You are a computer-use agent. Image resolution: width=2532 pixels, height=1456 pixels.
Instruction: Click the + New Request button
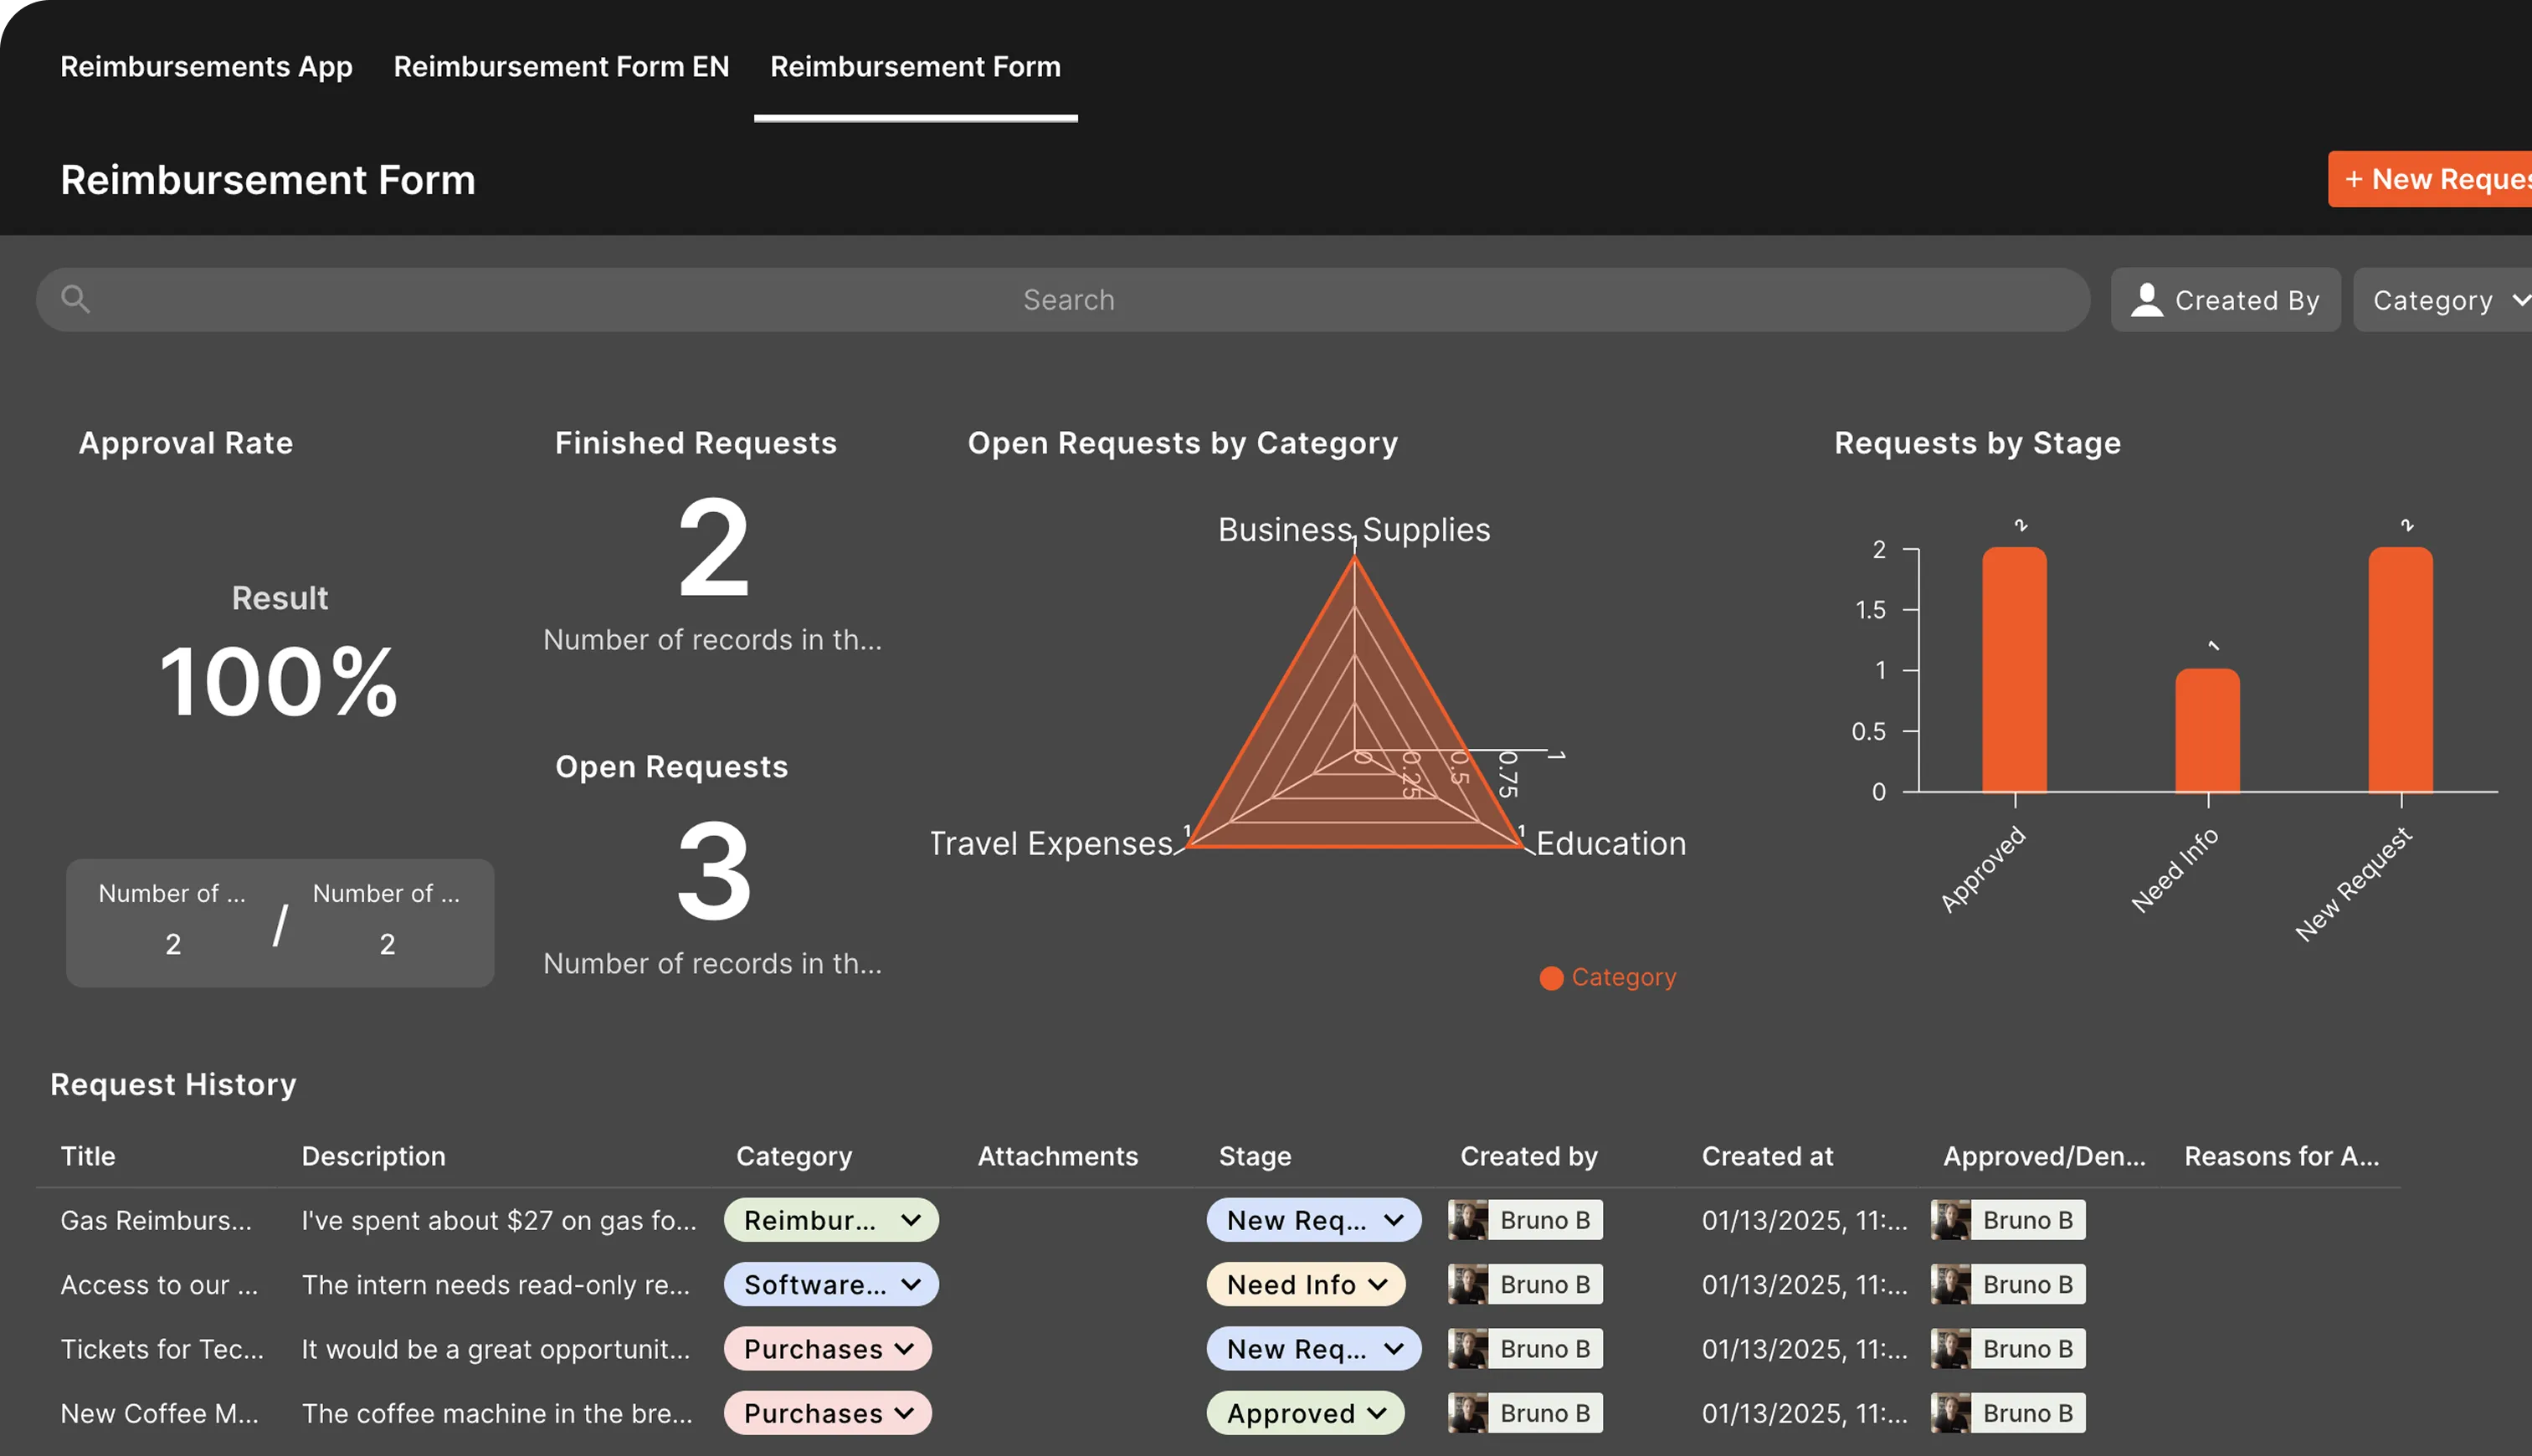[x=2442, y=179]
